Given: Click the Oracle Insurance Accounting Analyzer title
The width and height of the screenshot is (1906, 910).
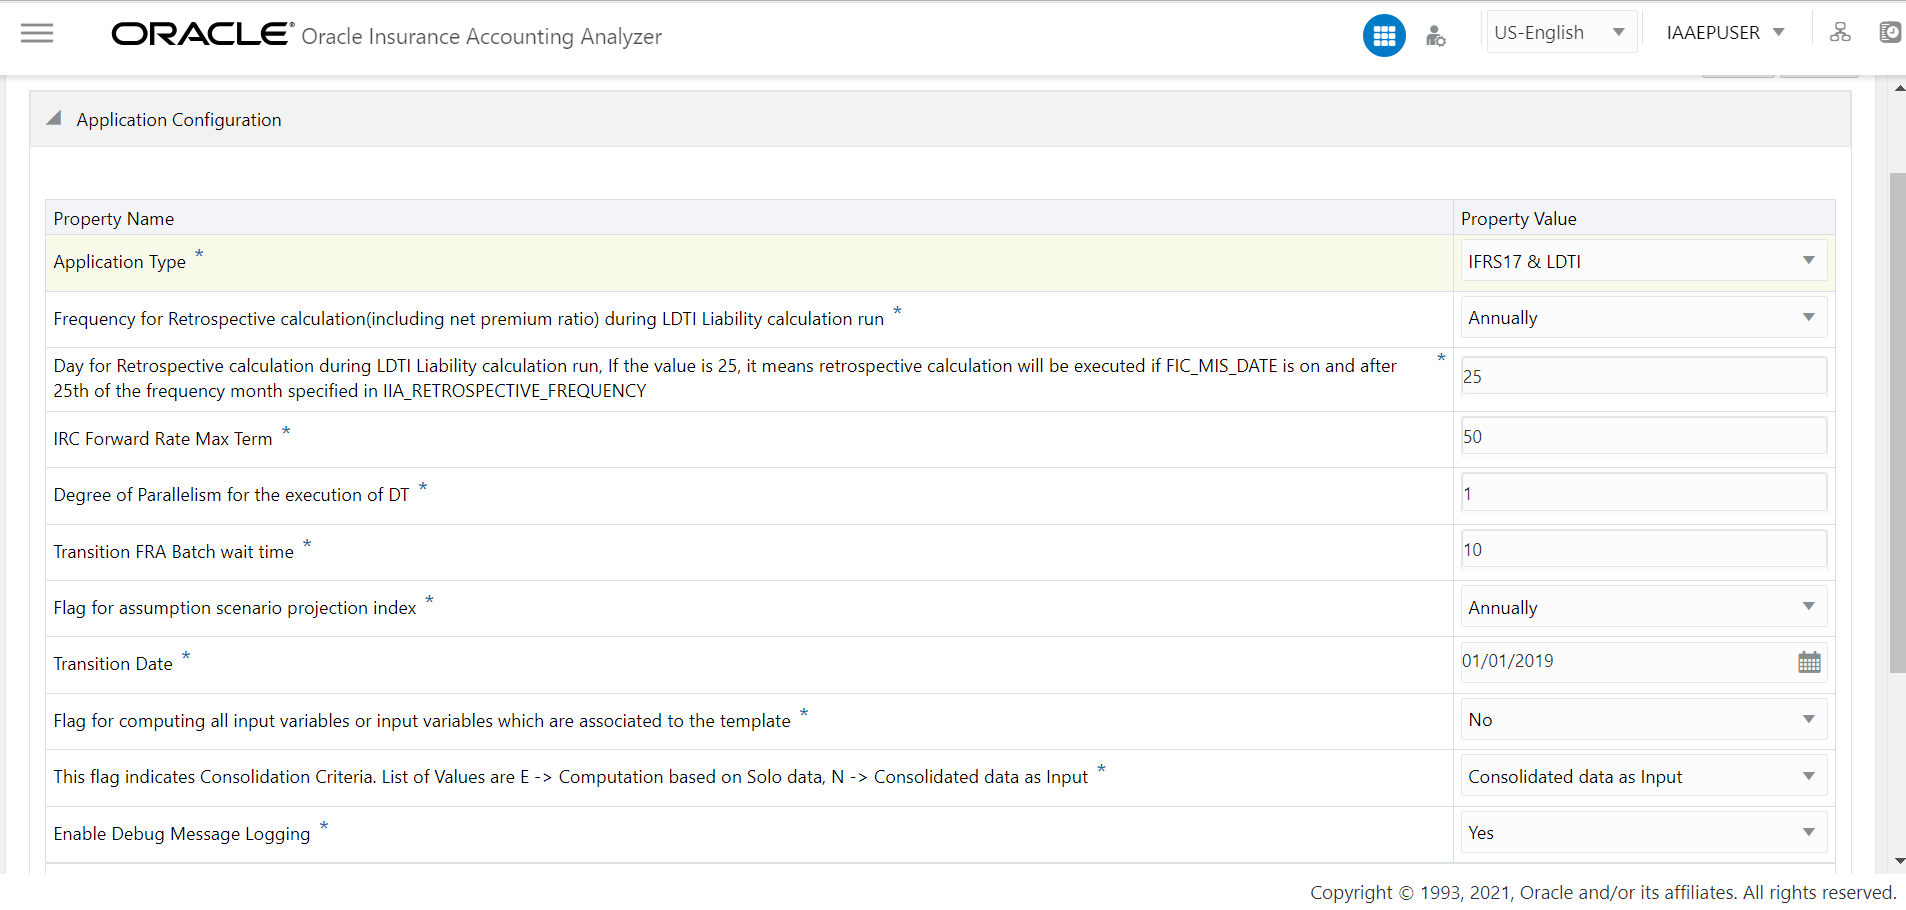Looking at the screenshot, I should (481, 37).
